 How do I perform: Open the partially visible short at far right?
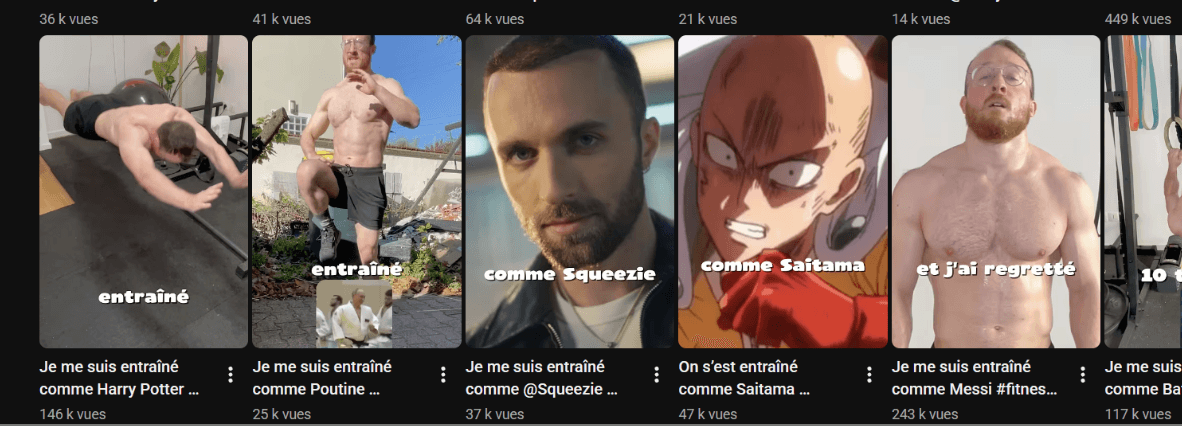click(1144, 192)
